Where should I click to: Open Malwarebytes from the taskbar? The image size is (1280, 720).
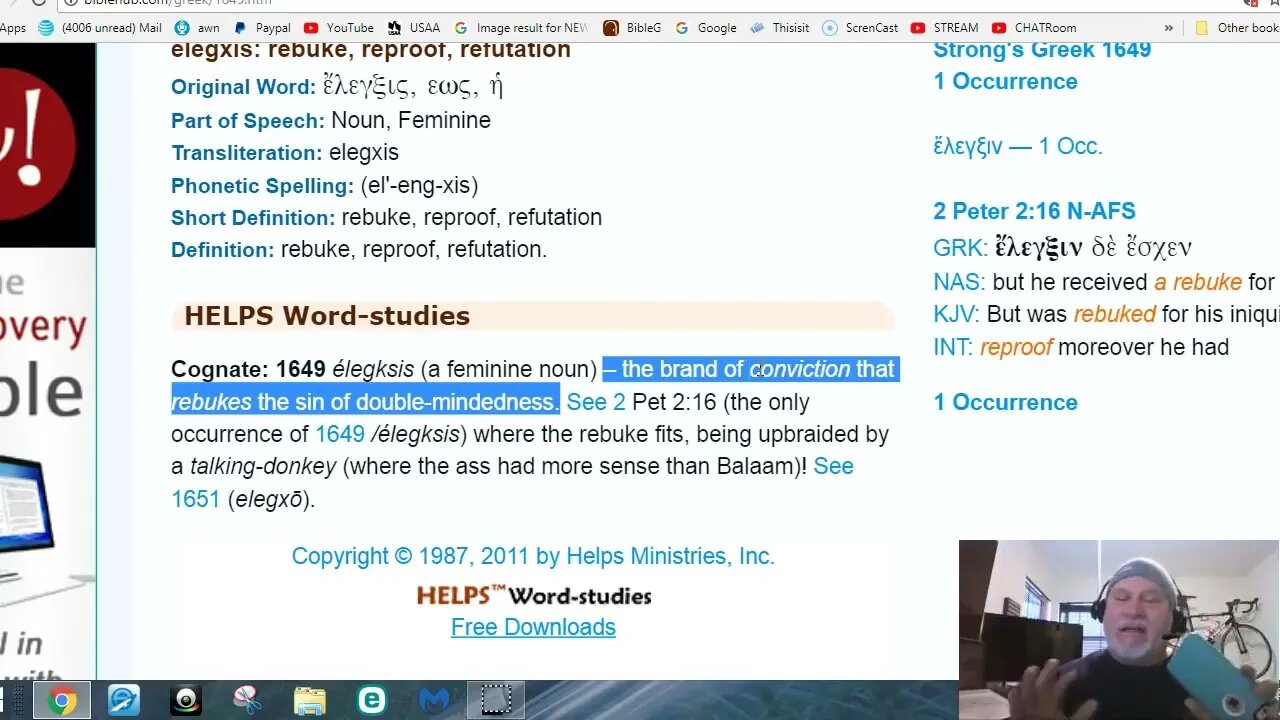434,701
